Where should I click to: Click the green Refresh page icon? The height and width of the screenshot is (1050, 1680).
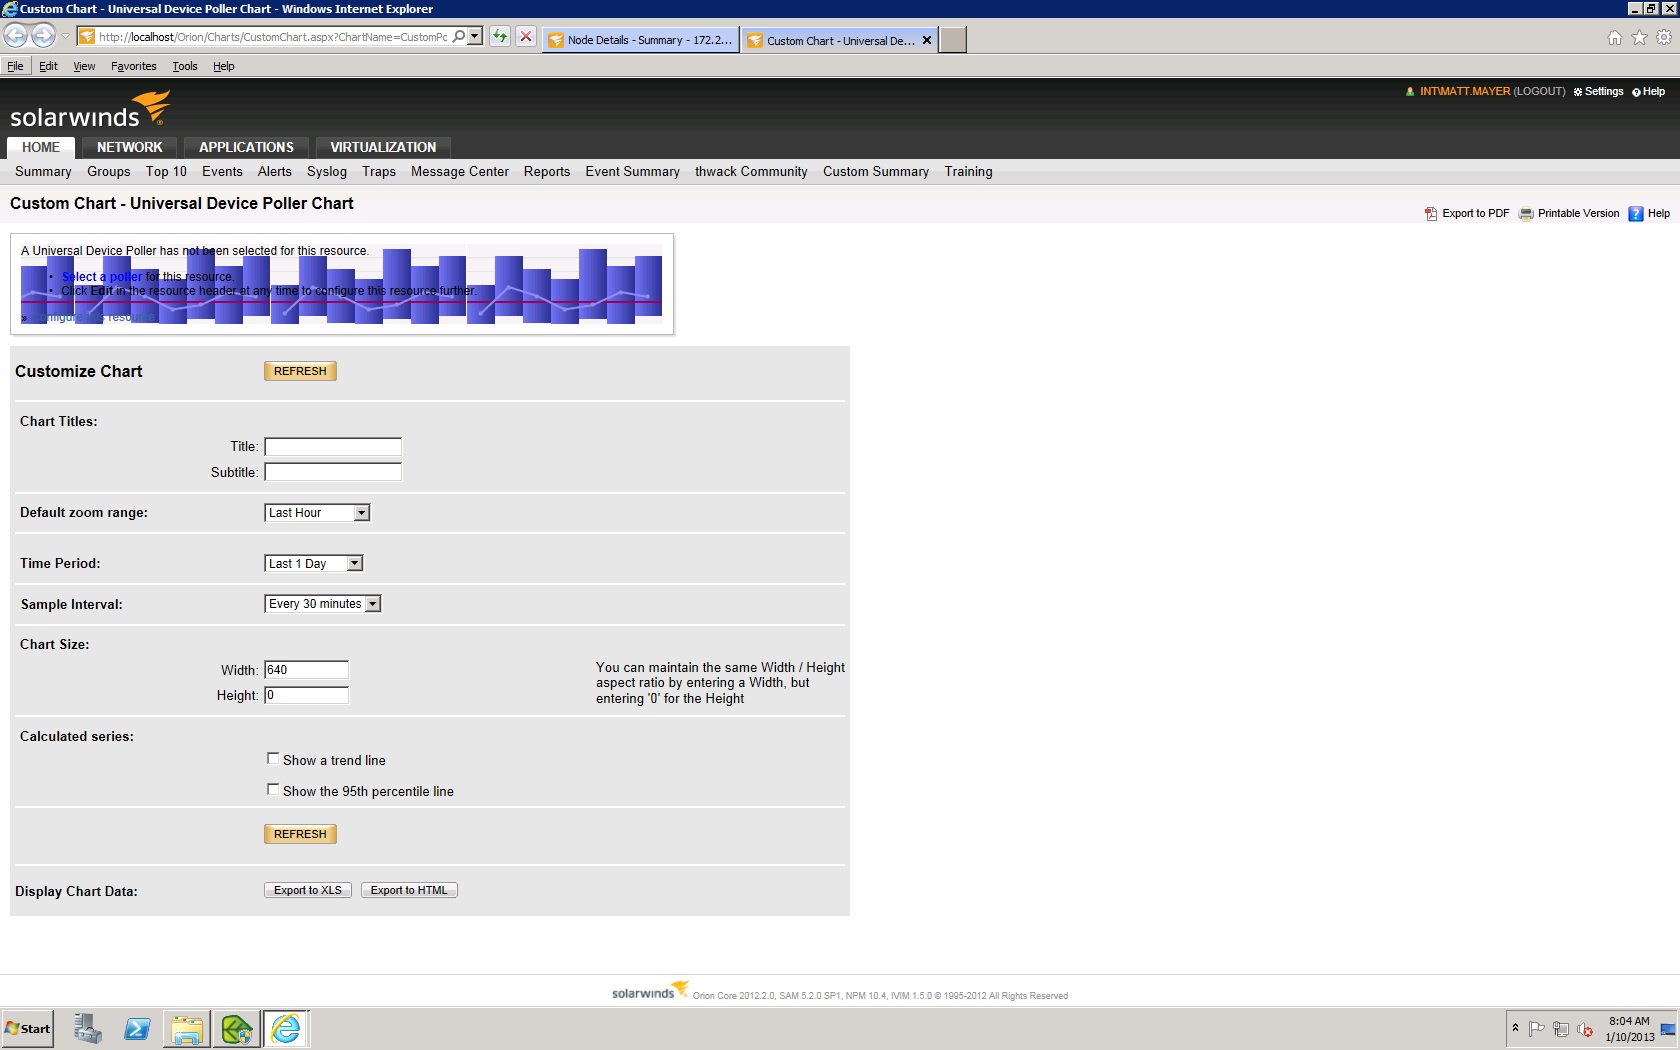499,37
